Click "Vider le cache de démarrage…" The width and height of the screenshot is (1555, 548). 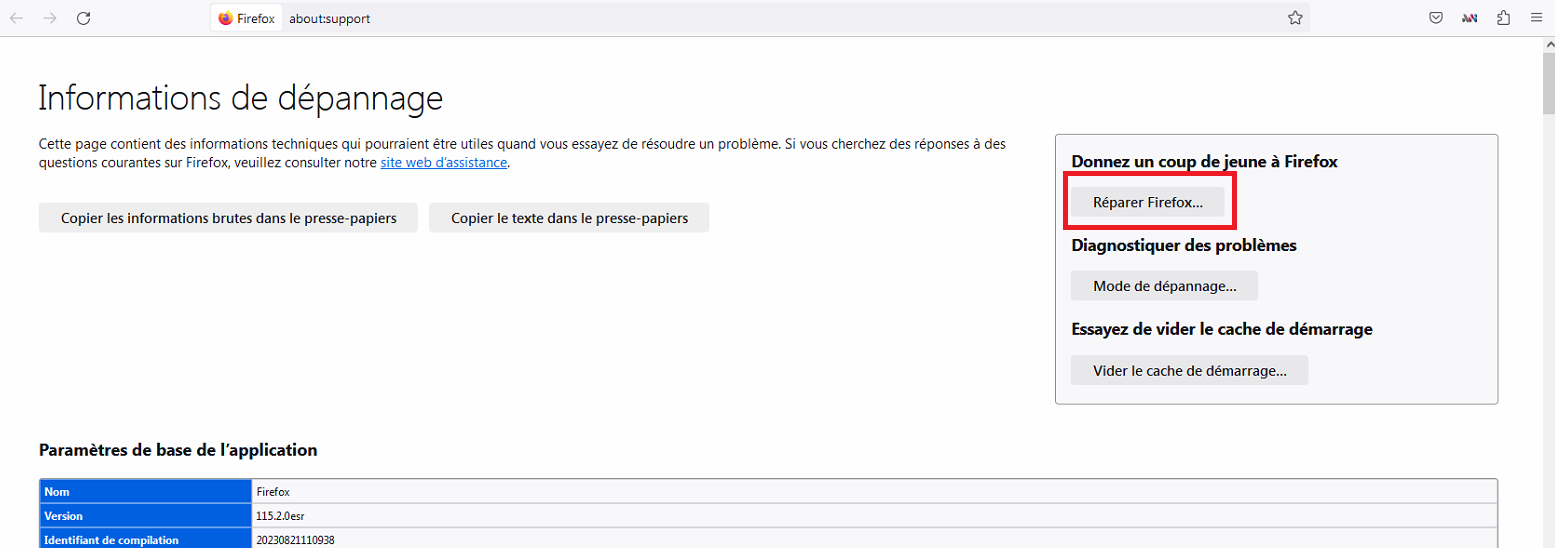(1189, 370)
